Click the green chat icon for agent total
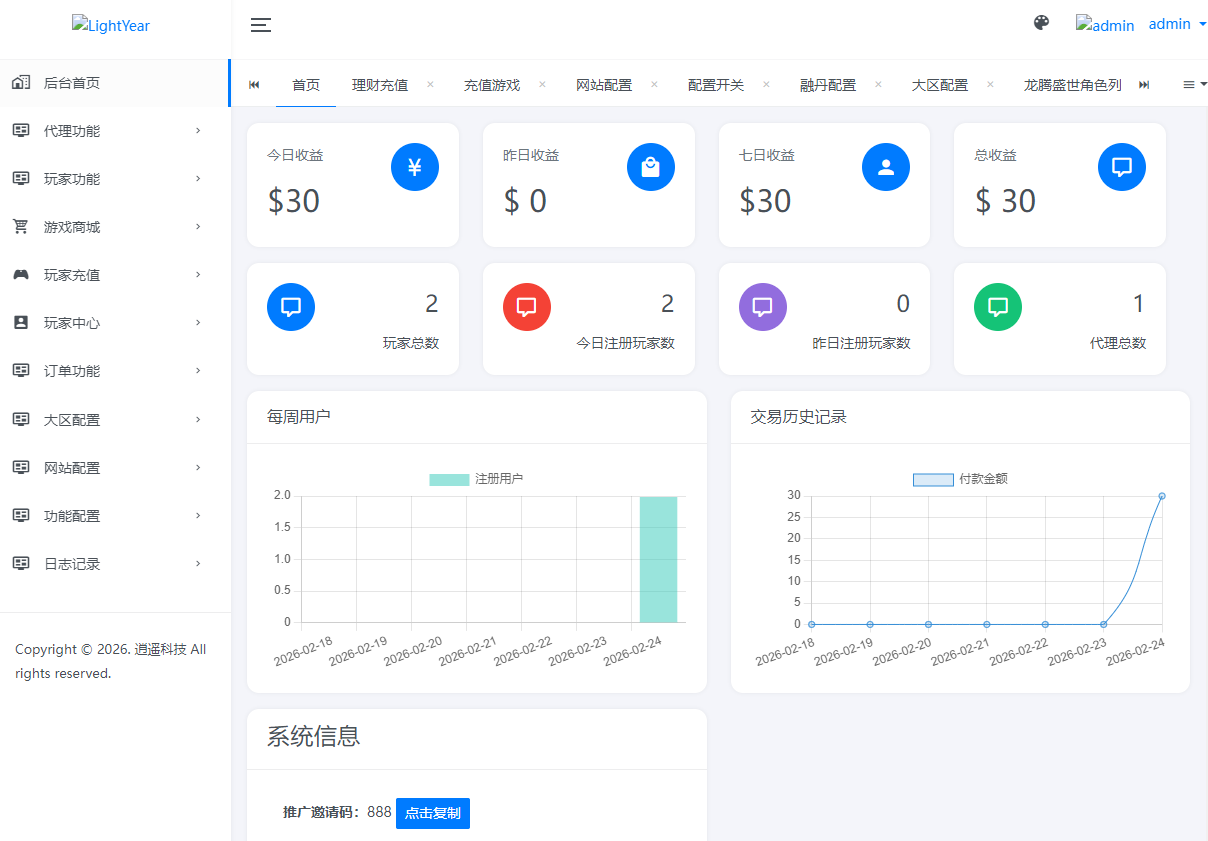Viewport: 1208px width, 841px height. [998, 307]
